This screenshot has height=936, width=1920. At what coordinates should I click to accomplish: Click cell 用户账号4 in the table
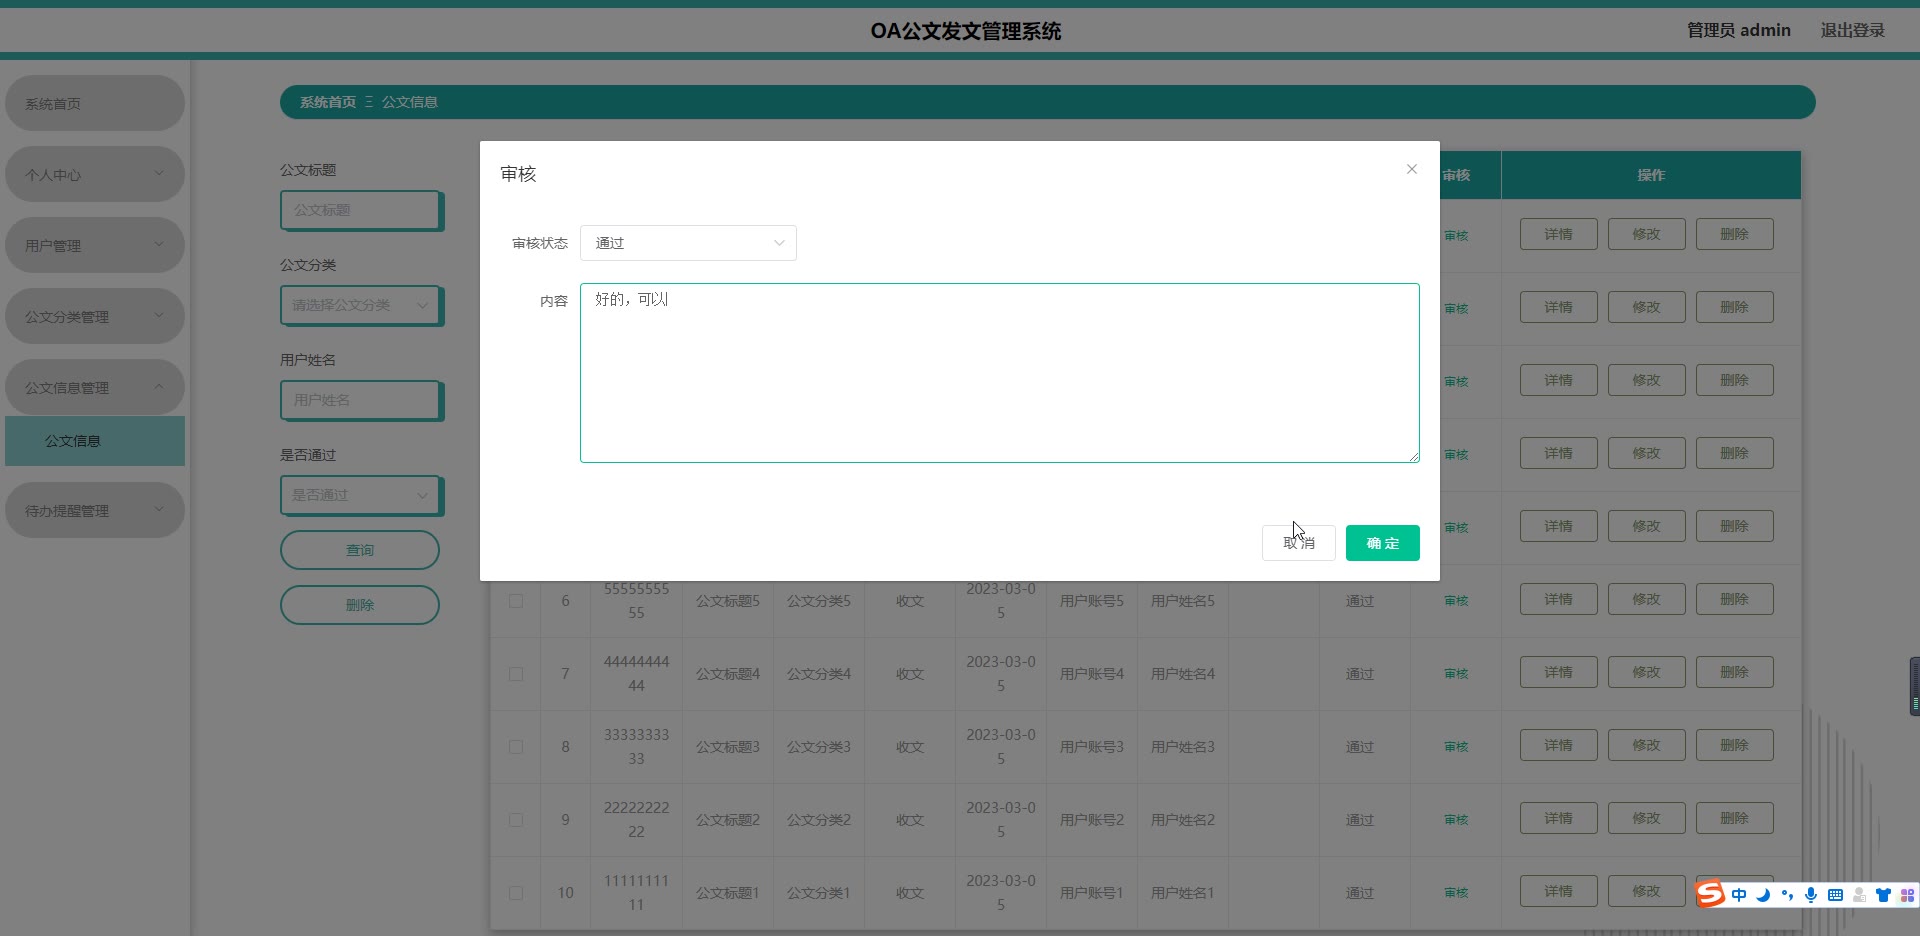(x=1092, y=674)
